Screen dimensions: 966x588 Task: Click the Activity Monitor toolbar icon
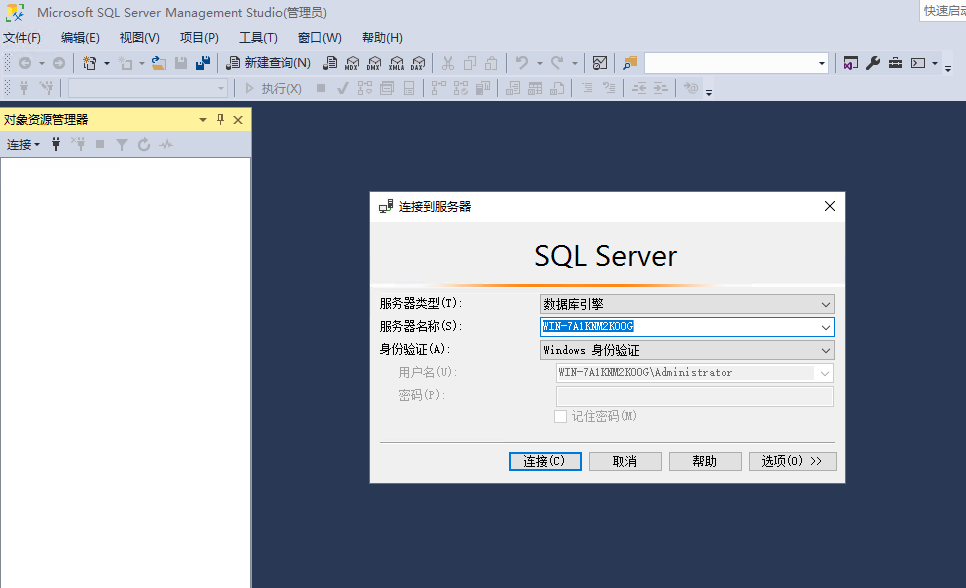[x=599, y=63]
